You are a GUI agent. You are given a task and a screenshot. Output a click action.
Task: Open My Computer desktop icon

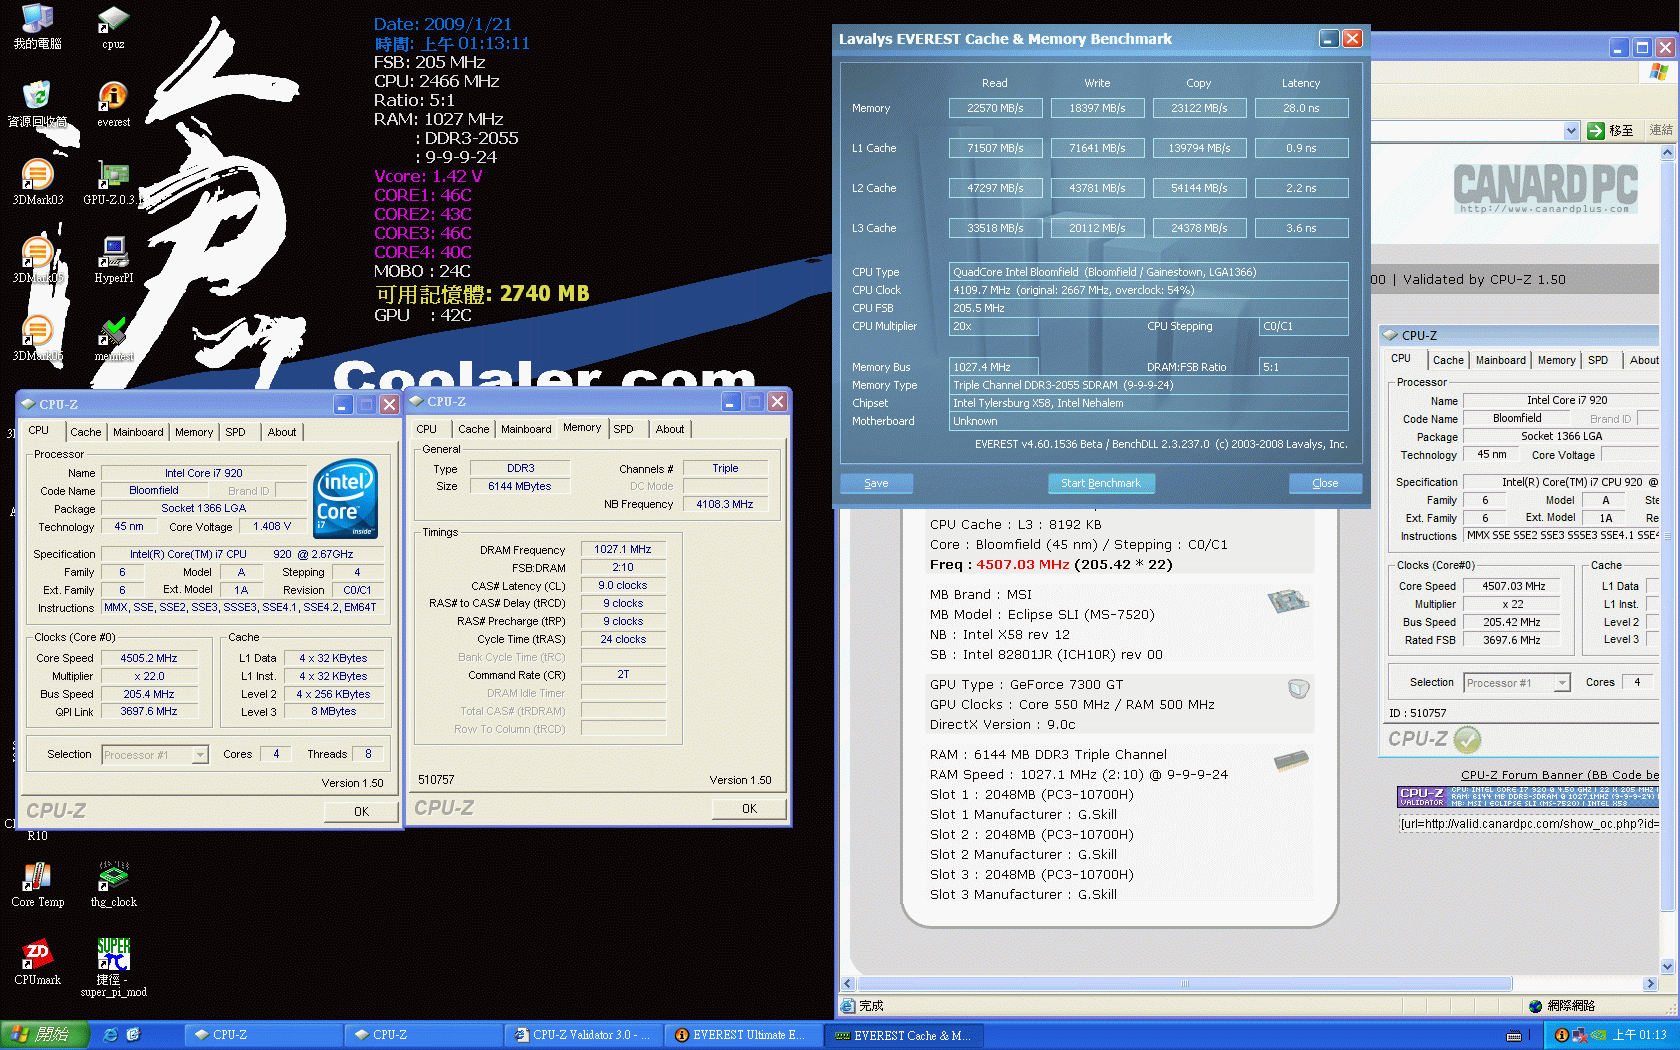[37, 28]
